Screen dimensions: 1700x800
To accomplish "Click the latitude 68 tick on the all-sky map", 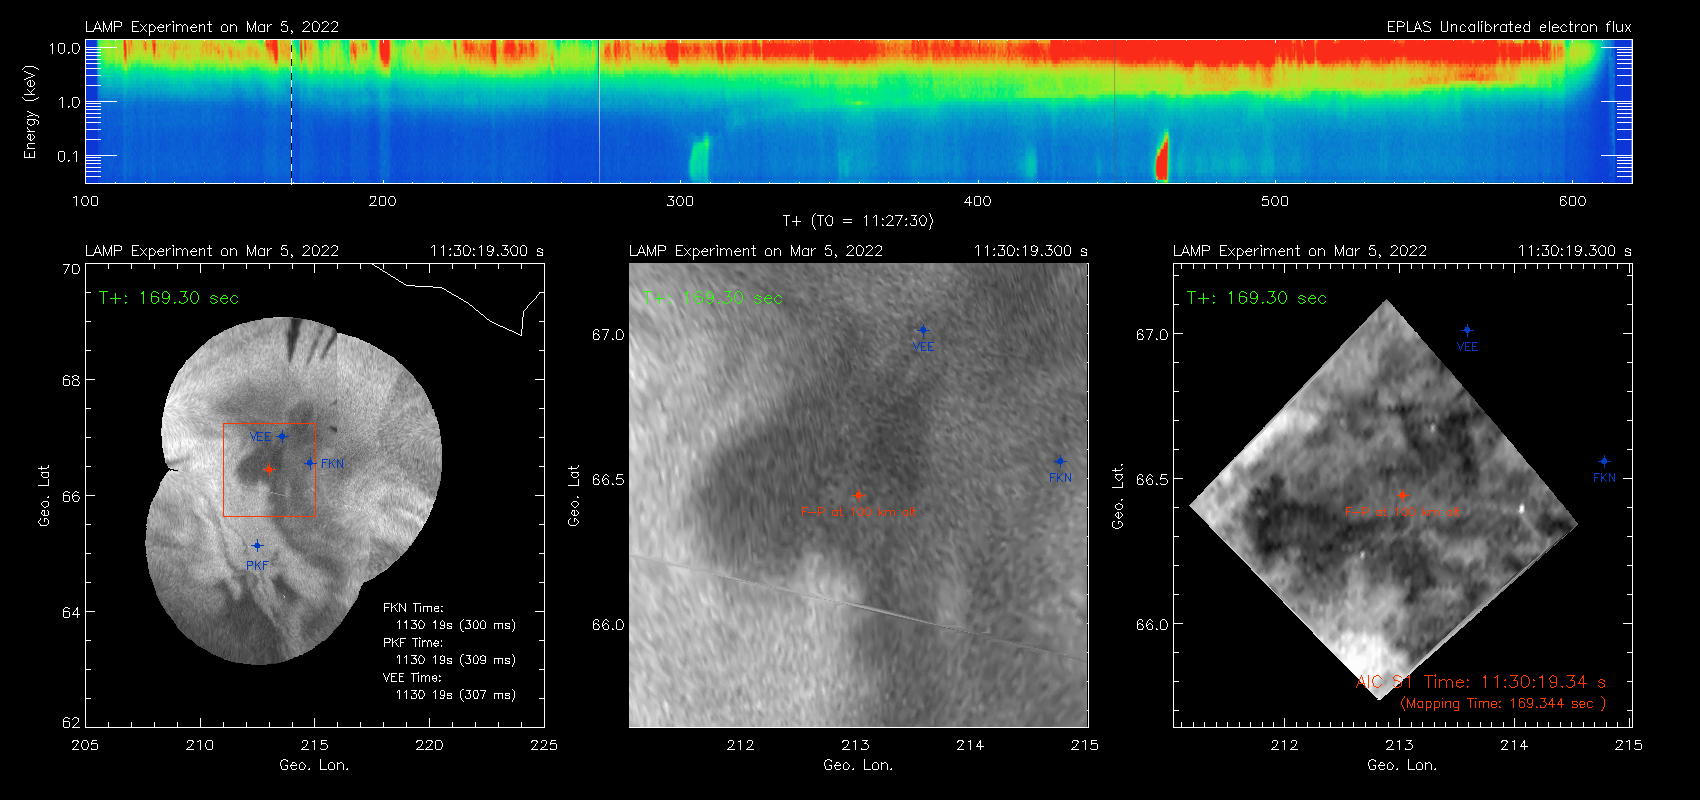I will click(x=71, y=380).
